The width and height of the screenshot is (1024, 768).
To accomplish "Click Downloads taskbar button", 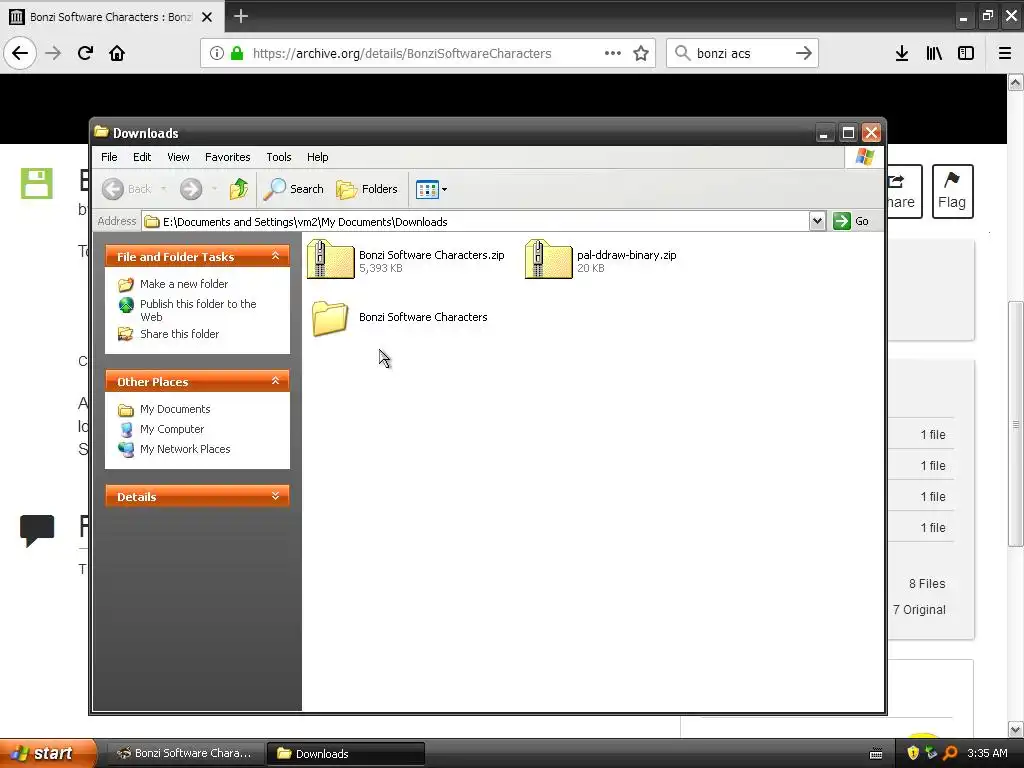I will pyautogui.click(x=346, y=753).
